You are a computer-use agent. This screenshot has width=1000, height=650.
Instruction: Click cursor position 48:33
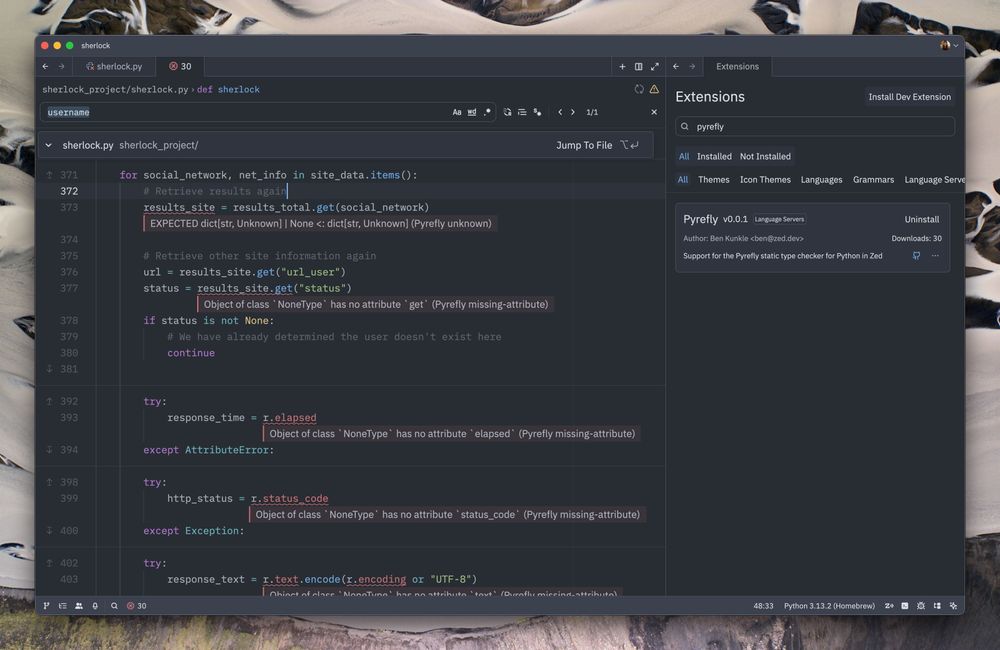tap(763, 606)
